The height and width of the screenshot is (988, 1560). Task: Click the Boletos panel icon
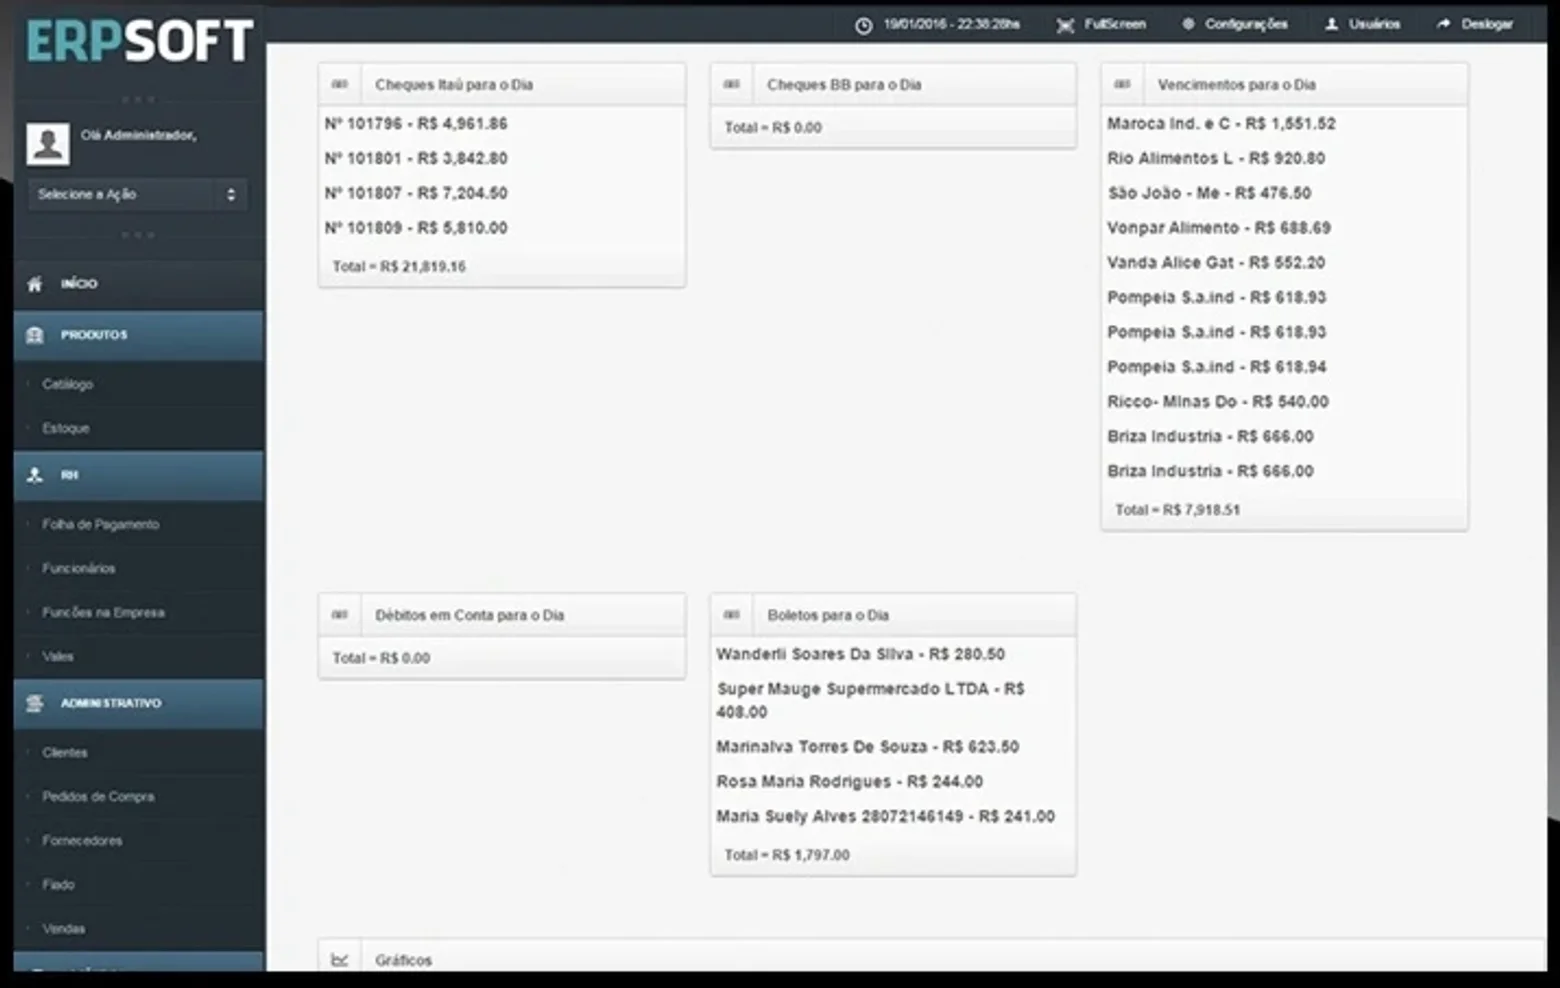[x=731, y=614]
